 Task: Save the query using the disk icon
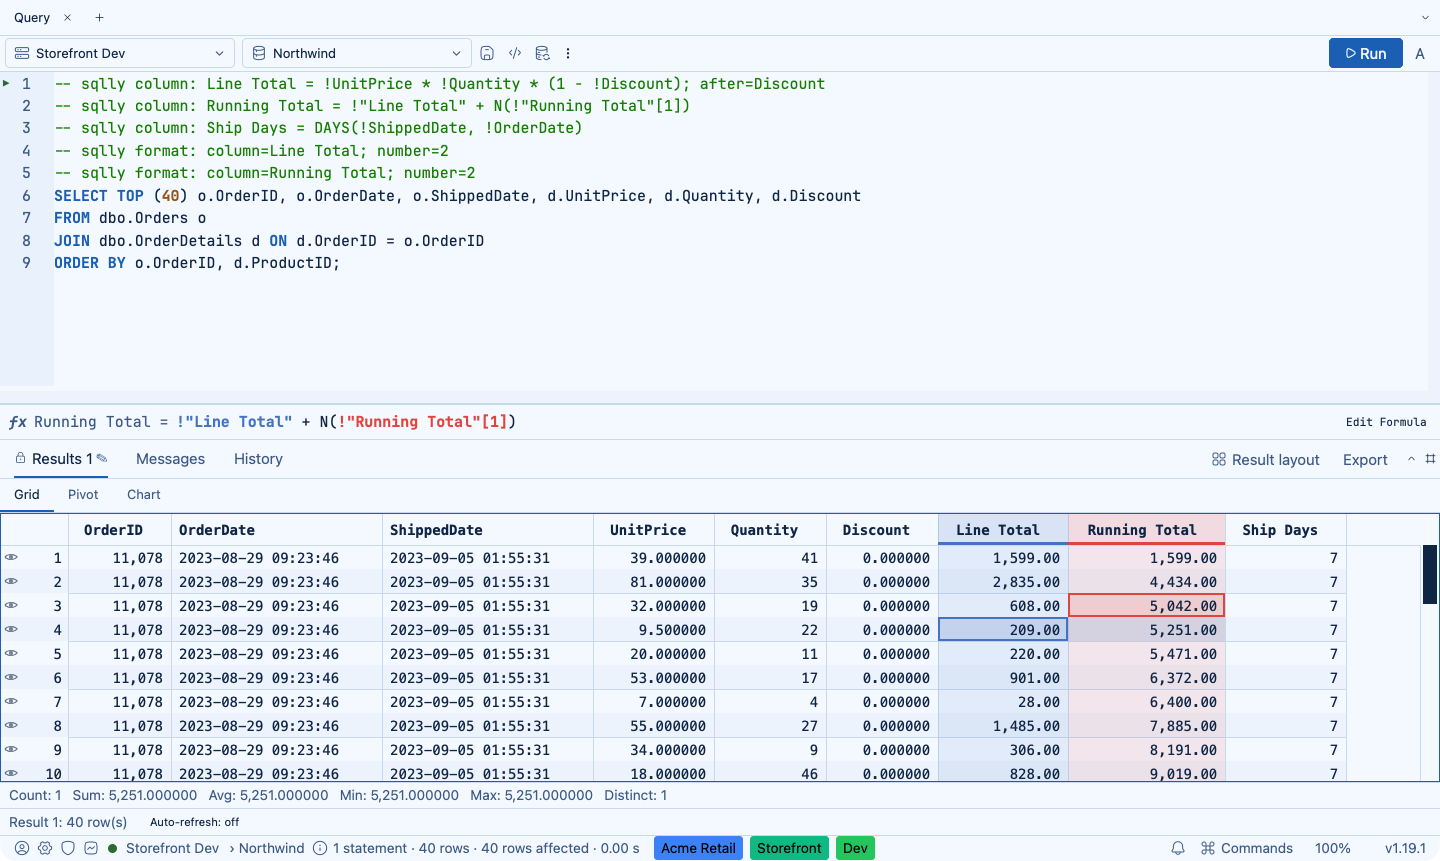pyautogui.click(x=487, y=53)
